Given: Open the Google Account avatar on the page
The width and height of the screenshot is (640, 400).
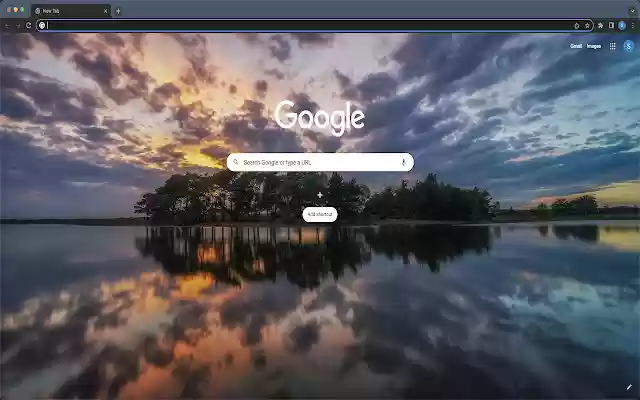Looking at the screenshot, I should tap(629, 46).
